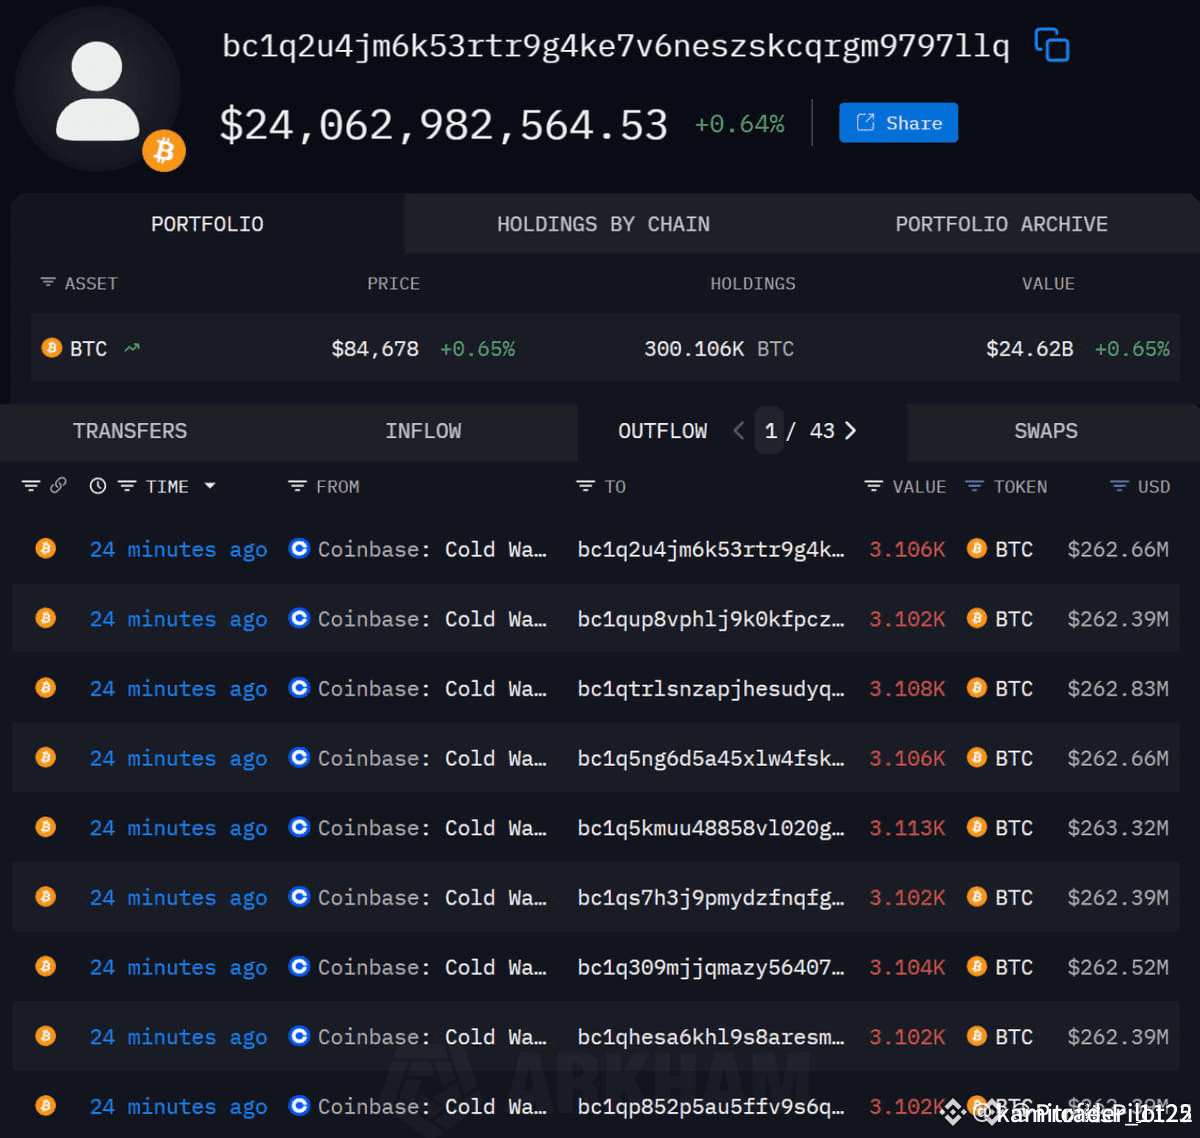Copy the wallet address using the copy icon
Viewport: 1200px width, 1138px height.
tap(1051, 45)
